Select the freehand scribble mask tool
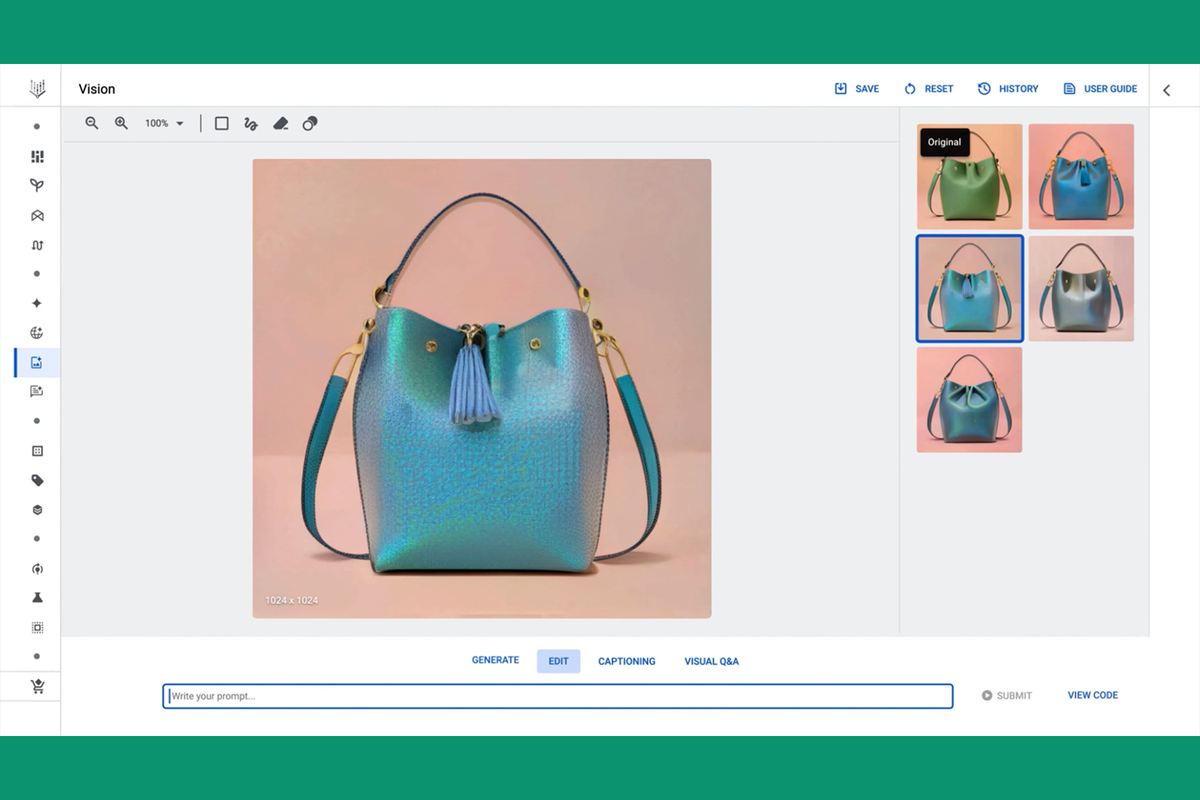1200x800 pixels. tap(251, 123)
